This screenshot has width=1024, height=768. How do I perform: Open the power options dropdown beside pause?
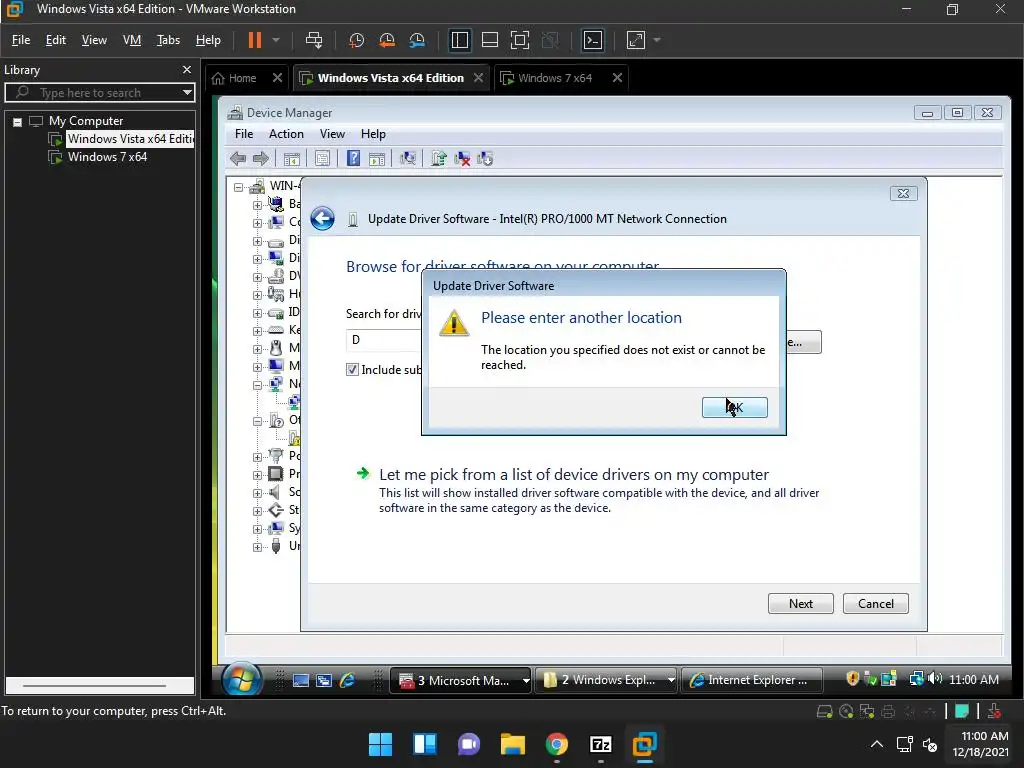(x=276, y=40)
